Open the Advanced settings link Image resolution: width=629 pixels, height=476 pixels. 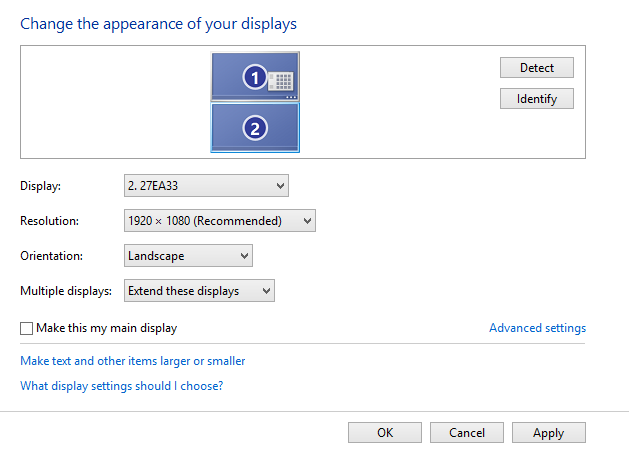click(x=537, y=328)
